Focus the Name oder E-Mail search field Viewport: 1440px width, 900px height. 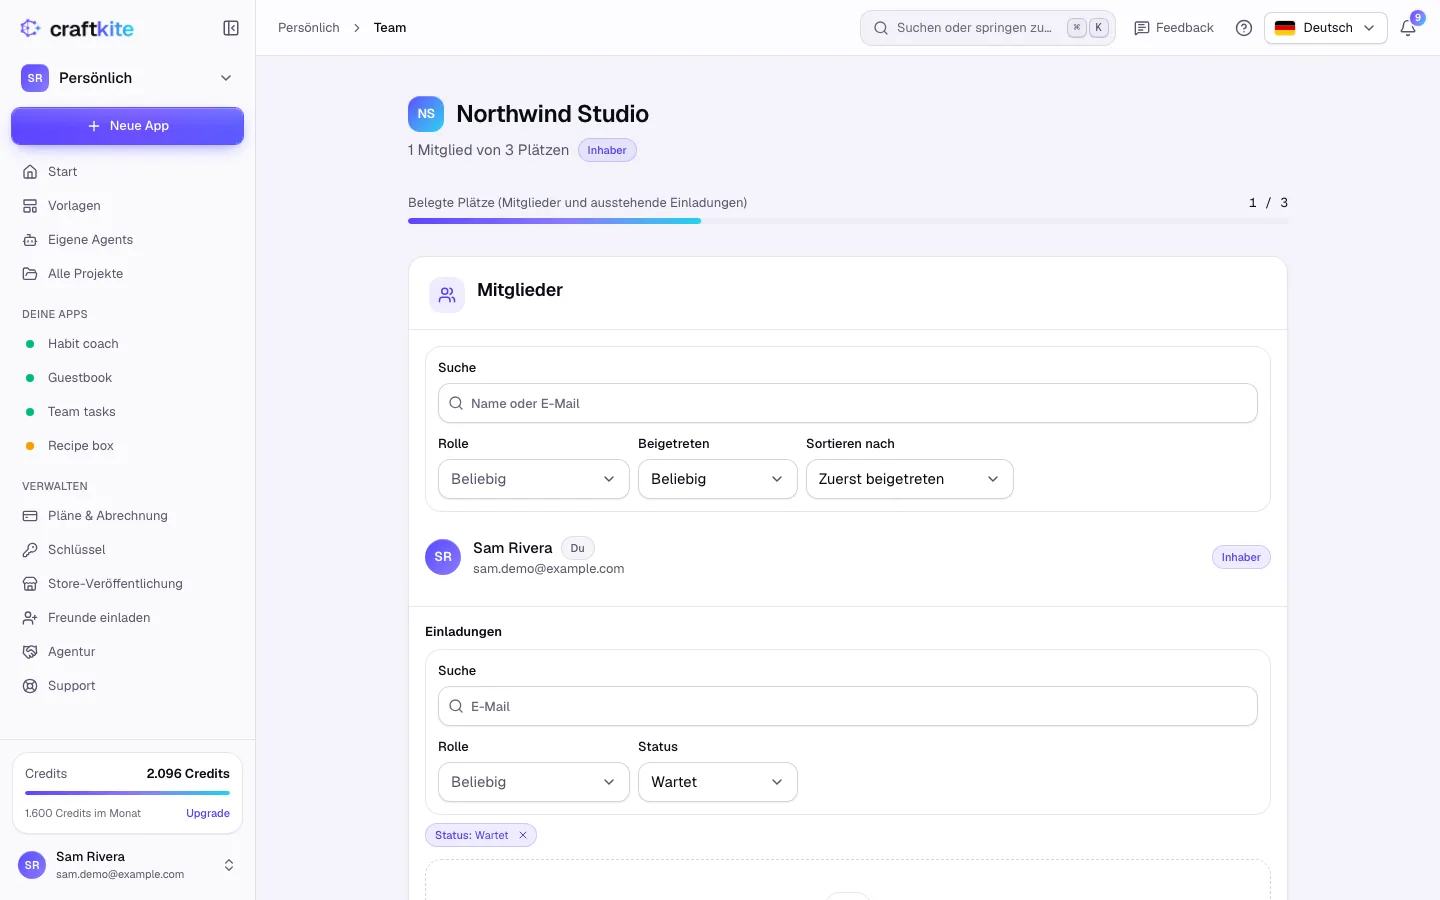(x=847, y=403)
